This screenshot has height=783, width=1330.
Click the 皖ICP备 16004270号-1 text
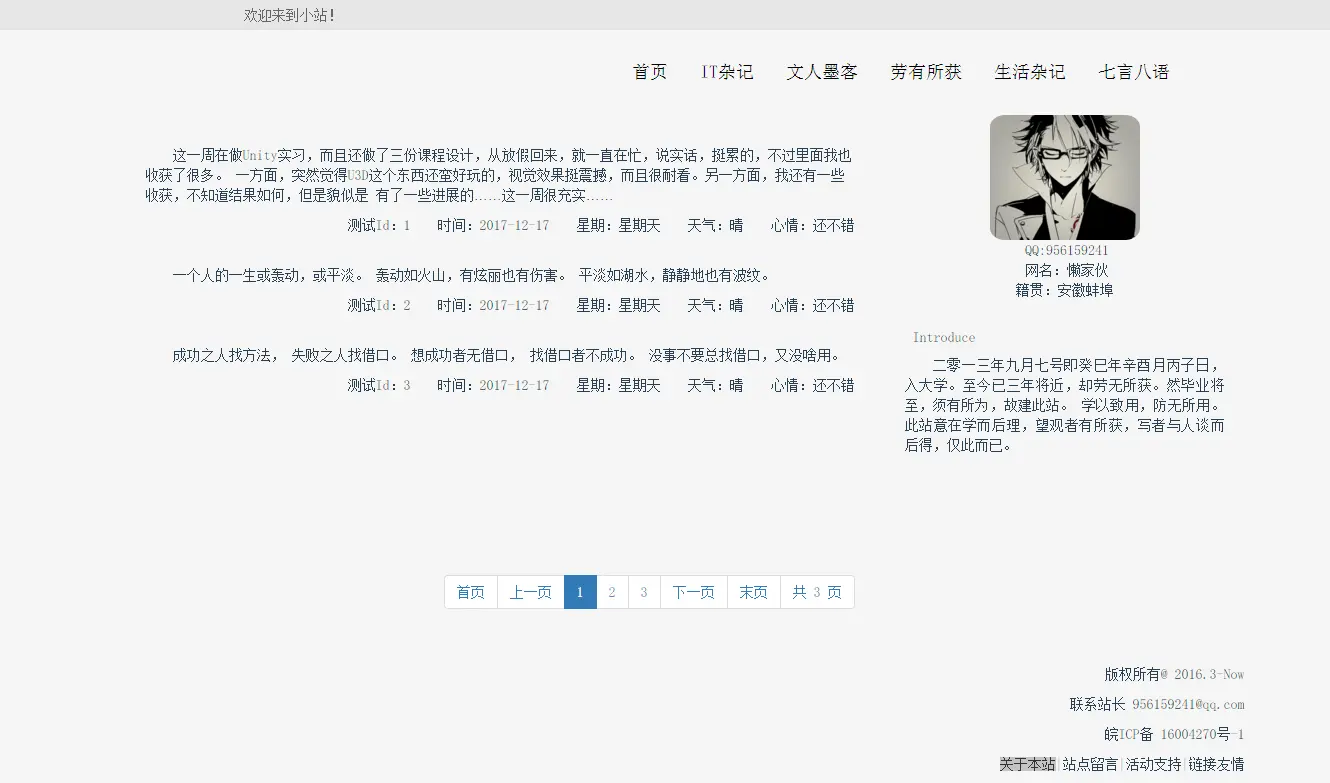pyautogui.click(x=1174, y=734)
